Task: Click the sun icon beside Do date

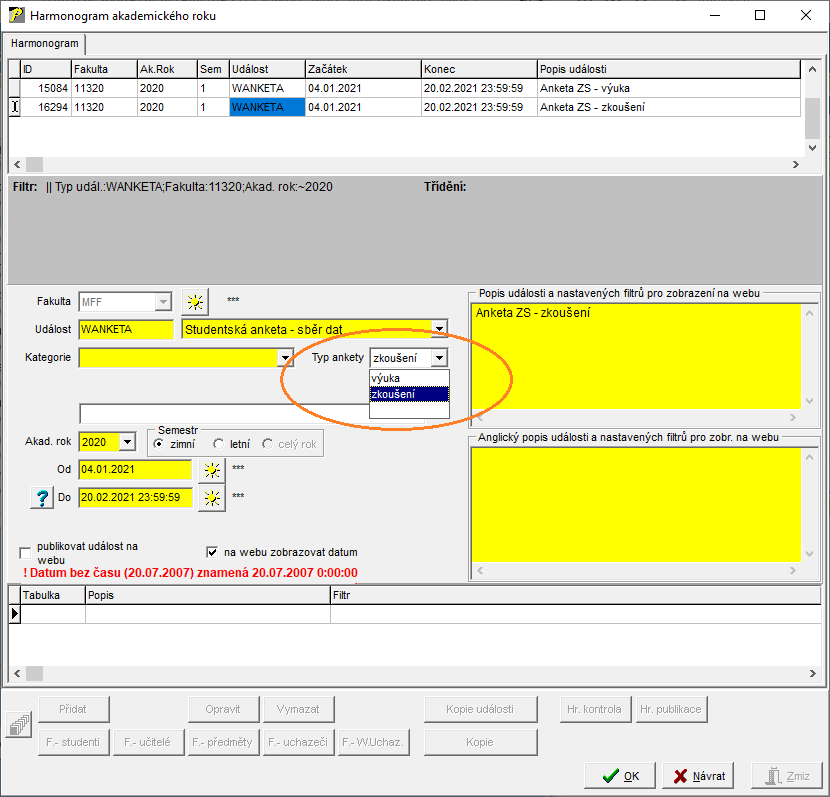Action: point(211,497)
